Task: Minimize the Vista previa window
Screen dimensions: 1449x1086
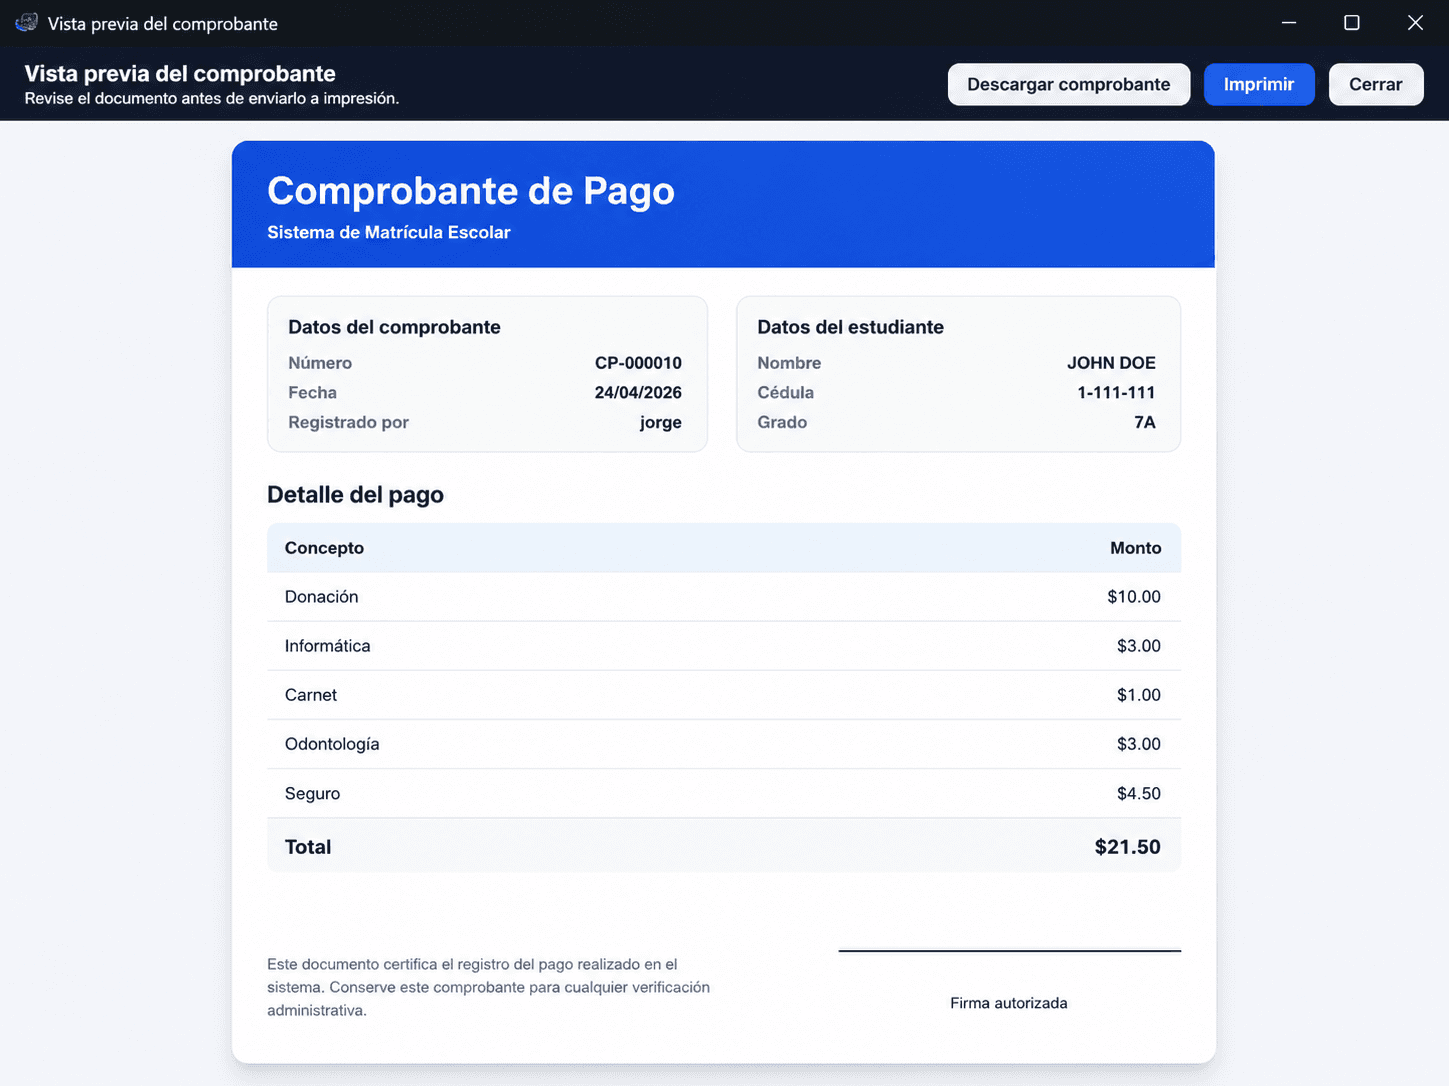Action: 1289,22
